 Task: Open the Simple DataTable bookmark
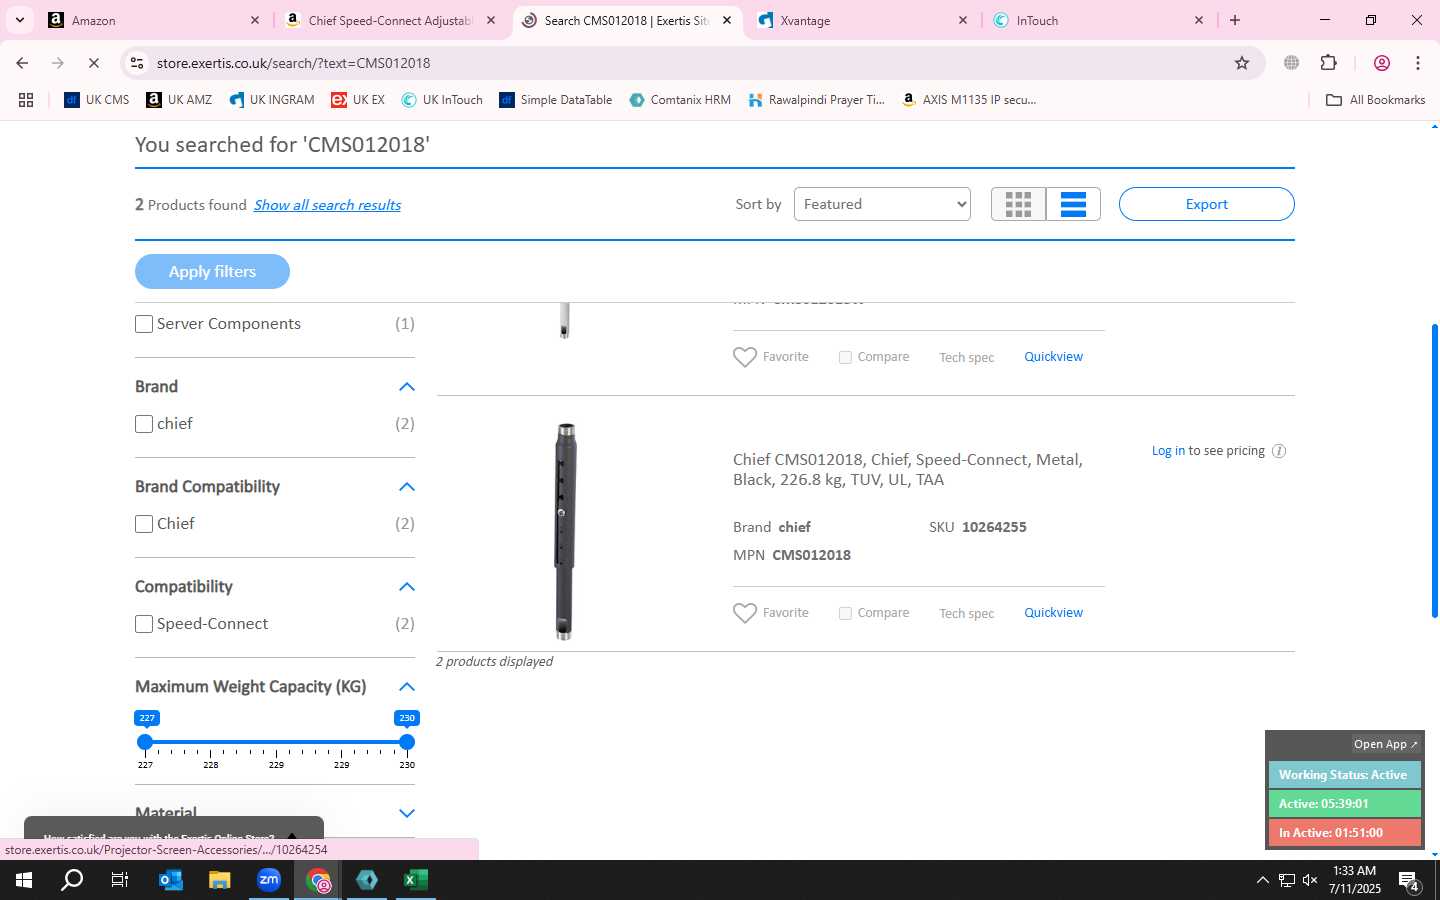[x=555, y=100]
